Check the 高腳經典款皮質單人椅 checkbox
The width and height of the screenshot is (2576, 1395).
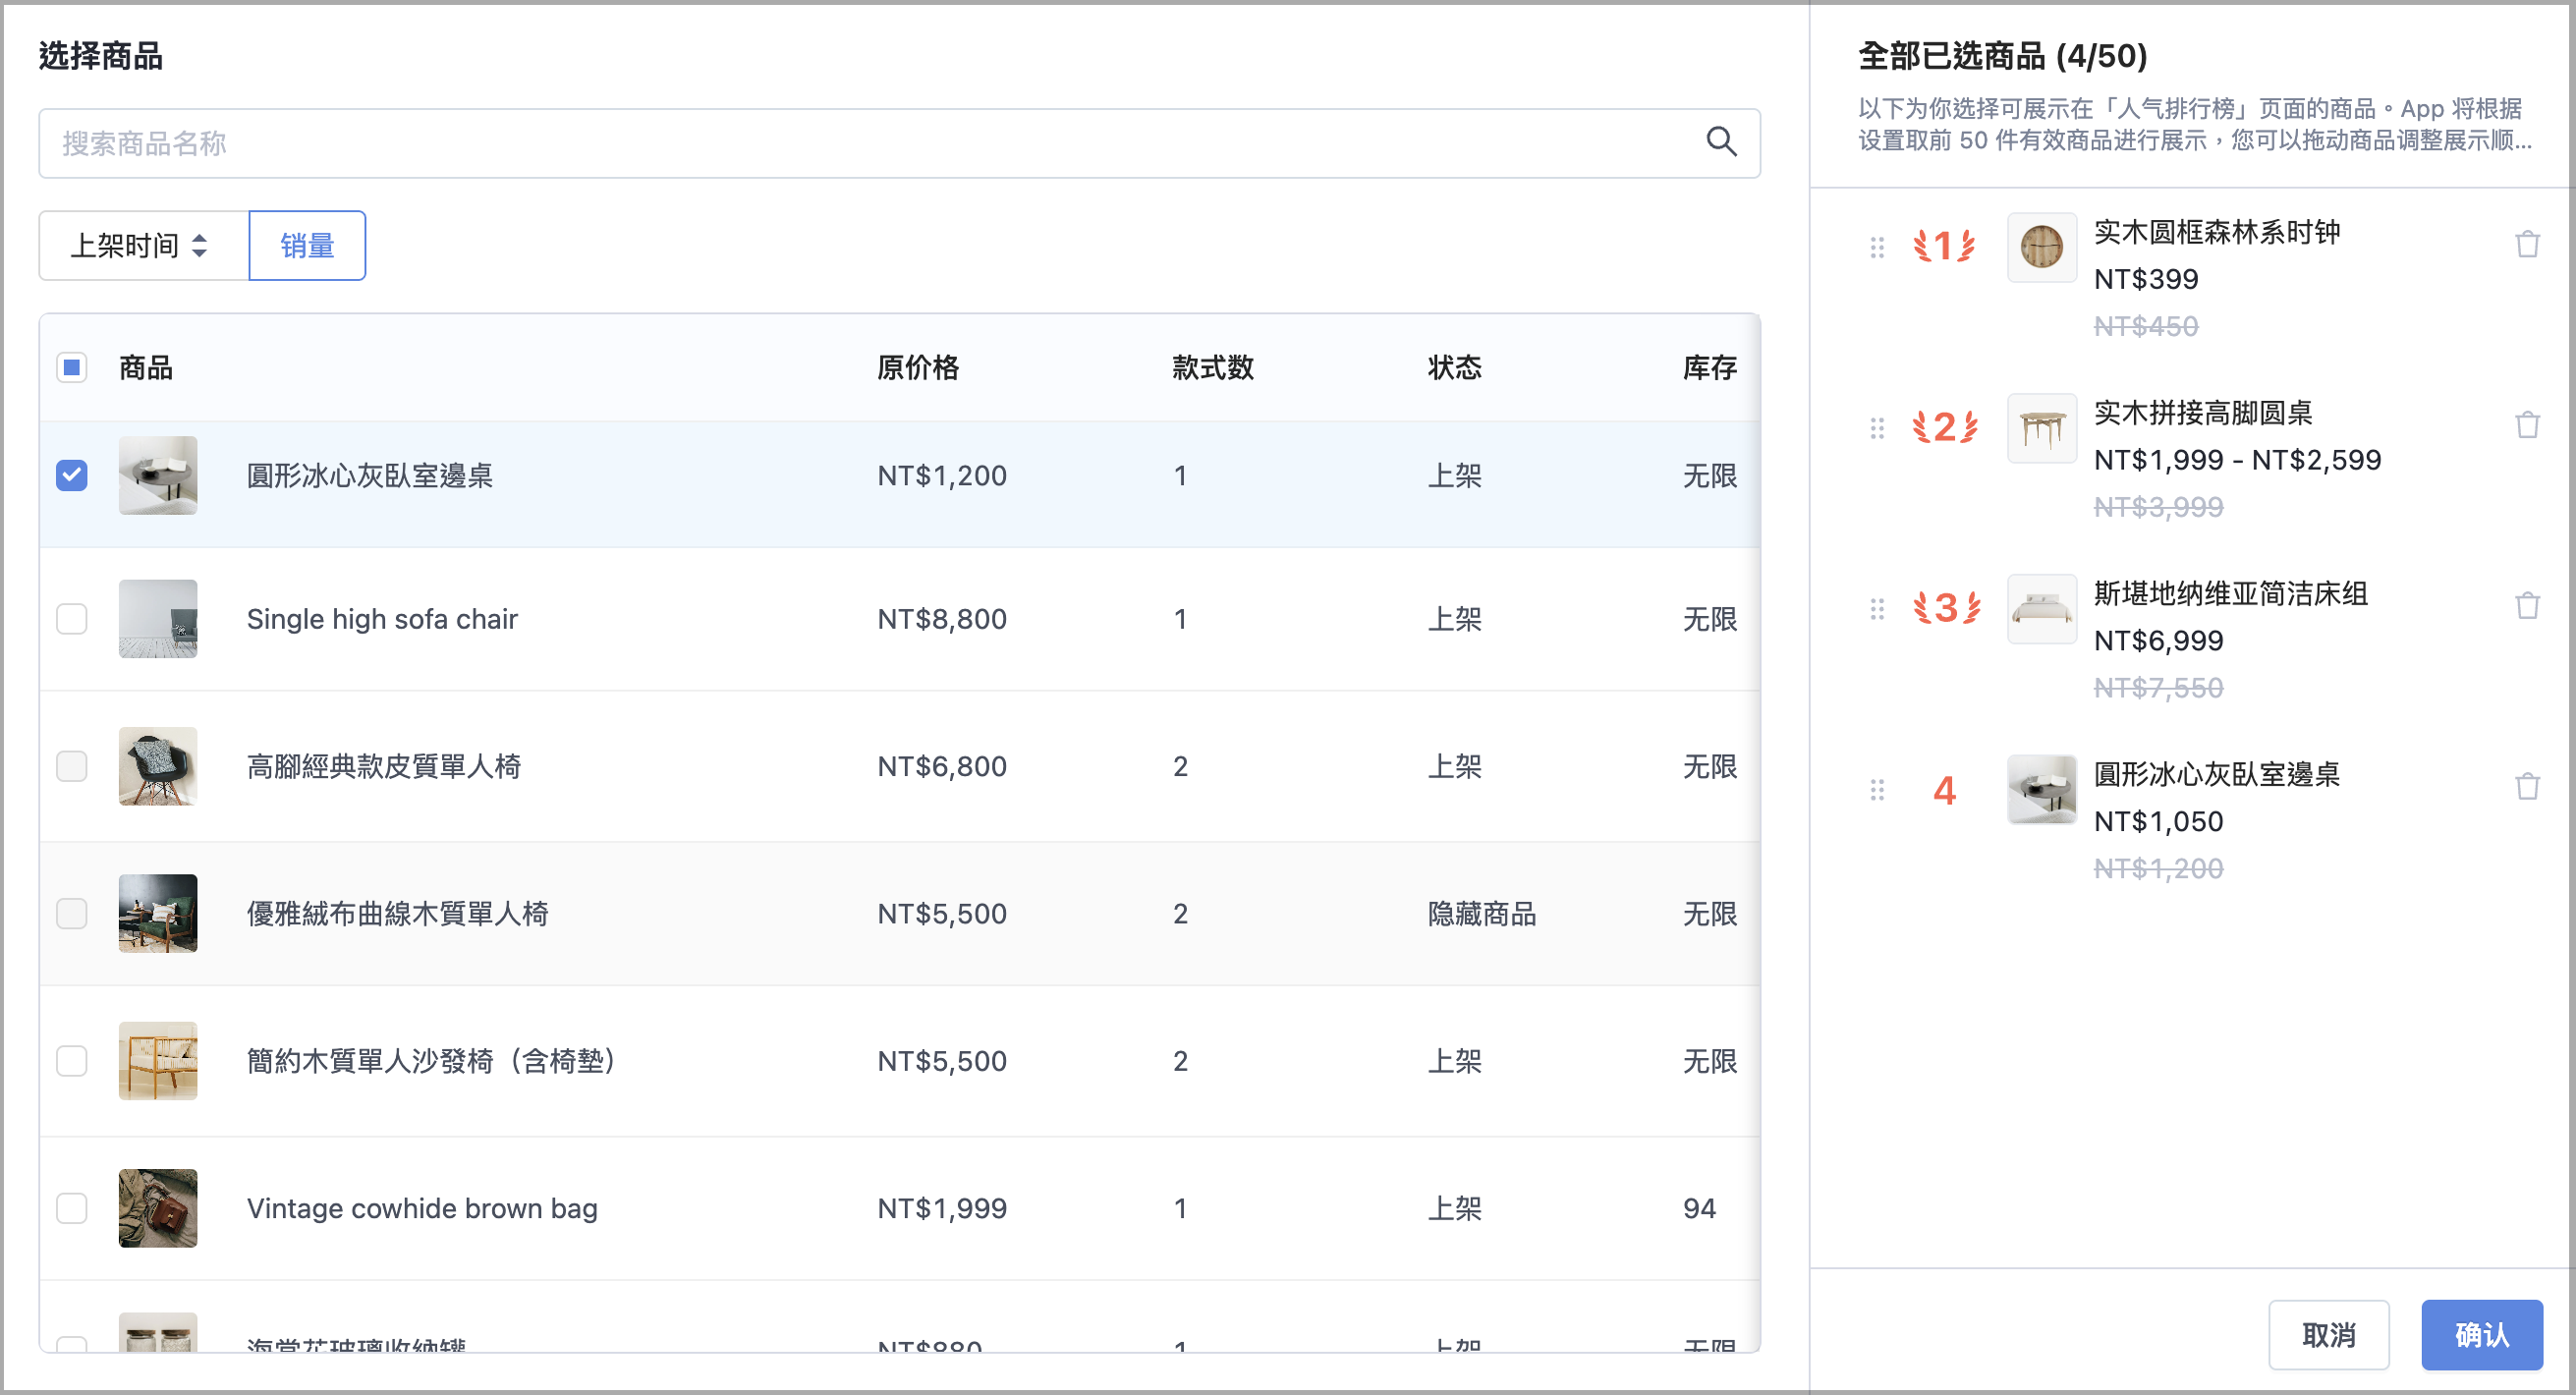pos(72,766)
